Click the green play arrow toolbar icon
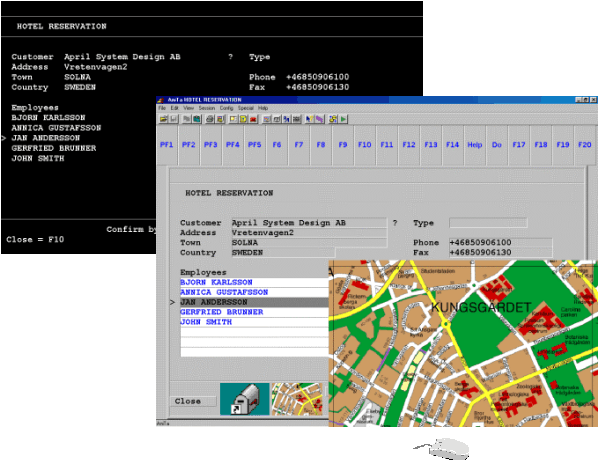Viewport: 599px width, 463px height. click(343, 119)
